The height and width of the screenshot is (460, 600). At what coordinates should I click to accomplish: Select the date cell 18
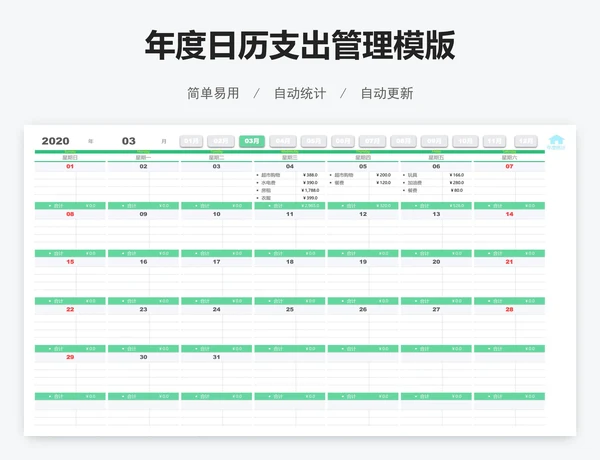coord(290,262)
